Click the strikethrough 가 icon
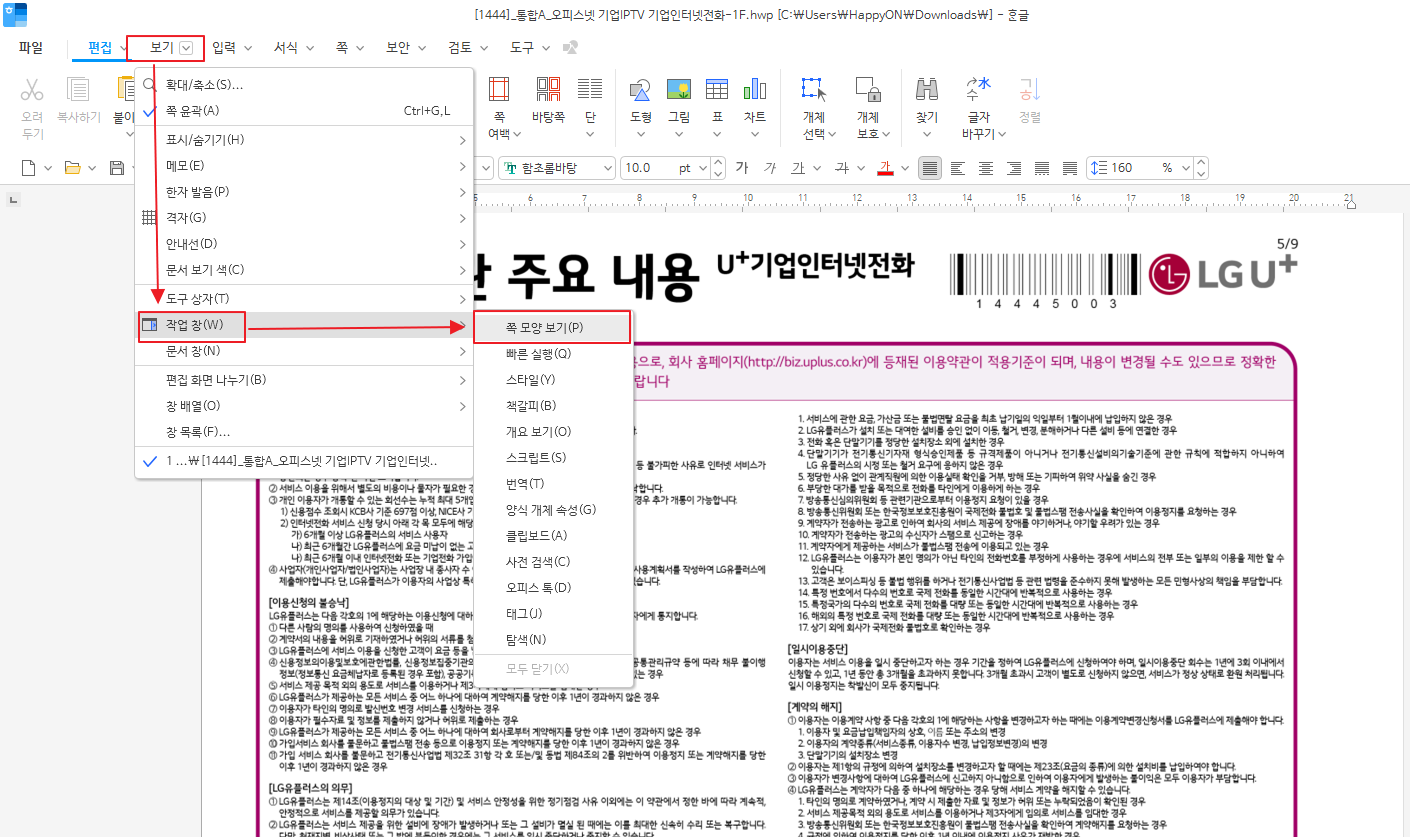This screenshot has width=1410, height=837. tap(841, 168)
